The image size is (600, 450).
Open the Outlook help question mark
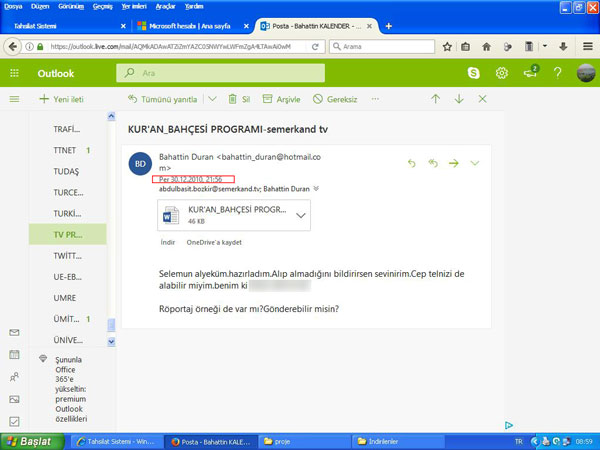(558, 73)
